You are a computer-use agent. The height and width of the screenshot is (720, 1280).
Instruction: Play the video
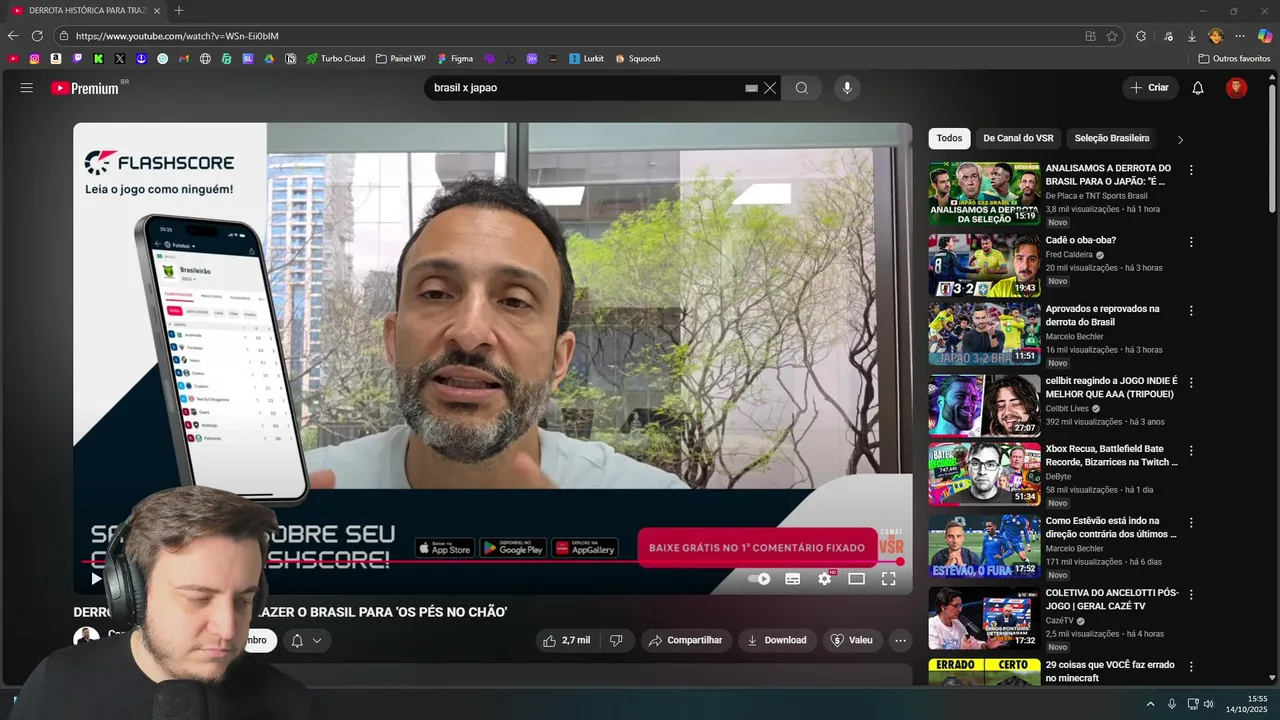point(96,578)
